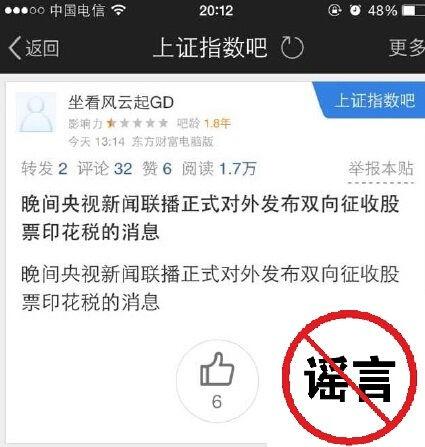
Task: Tap 赞 6 likes count
Action: click(157, 168)
